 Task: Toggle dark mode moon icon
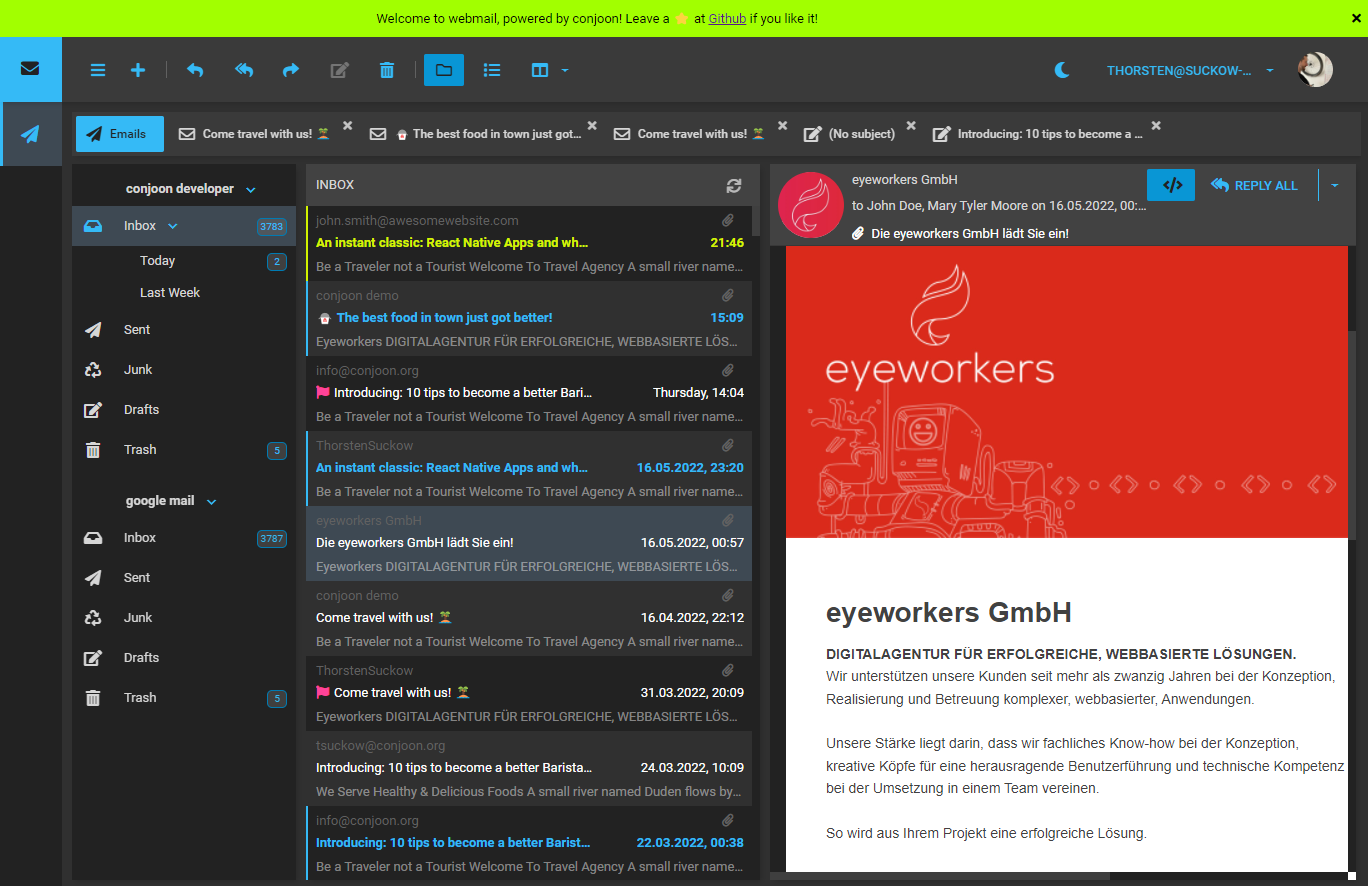pyautogui.click(x=1062, y=70)
